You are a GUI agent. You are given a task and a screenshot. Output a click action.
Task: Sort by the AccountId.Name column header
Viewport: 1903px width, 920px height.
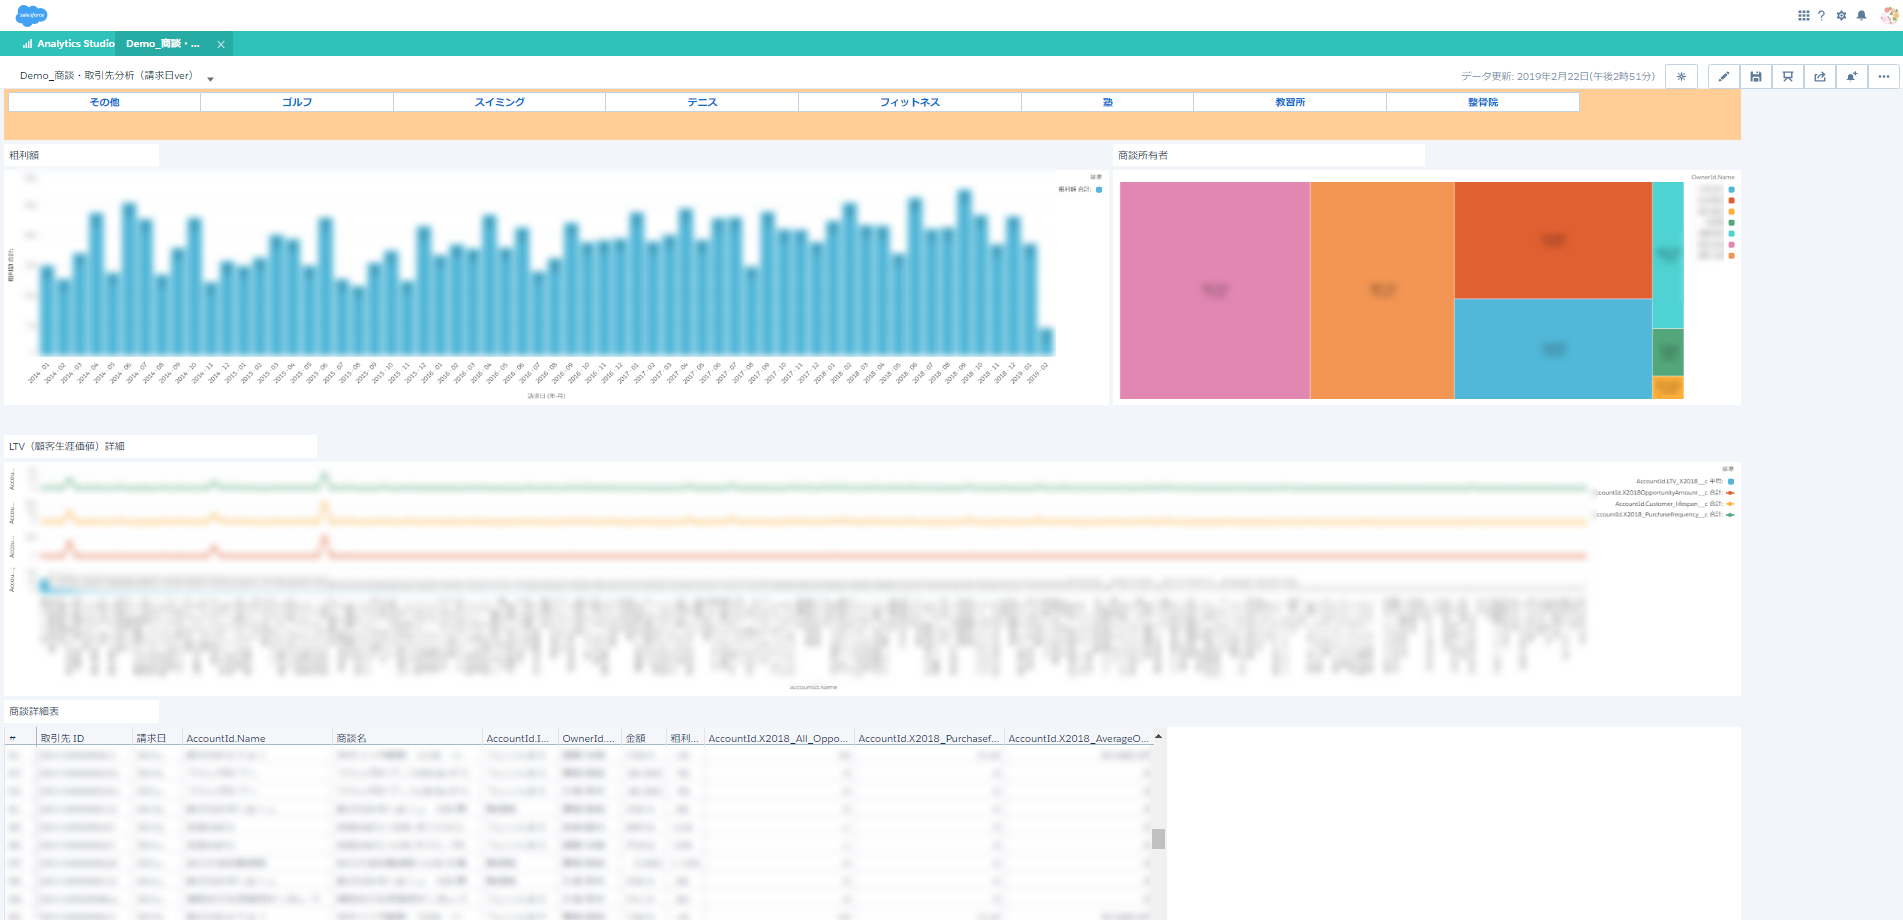tap(226, 739)
